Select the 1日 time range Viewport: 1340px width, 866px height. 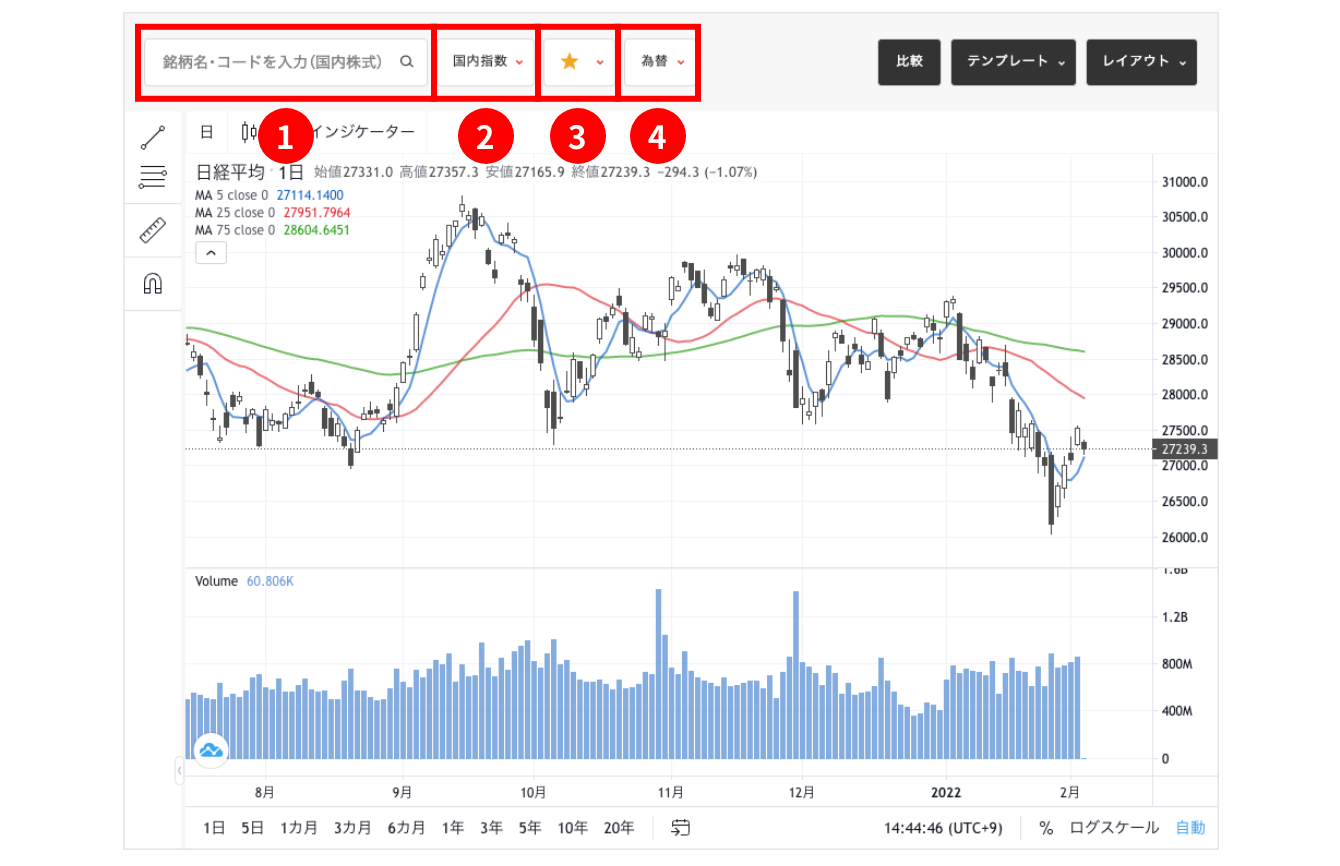coord(214,828)
